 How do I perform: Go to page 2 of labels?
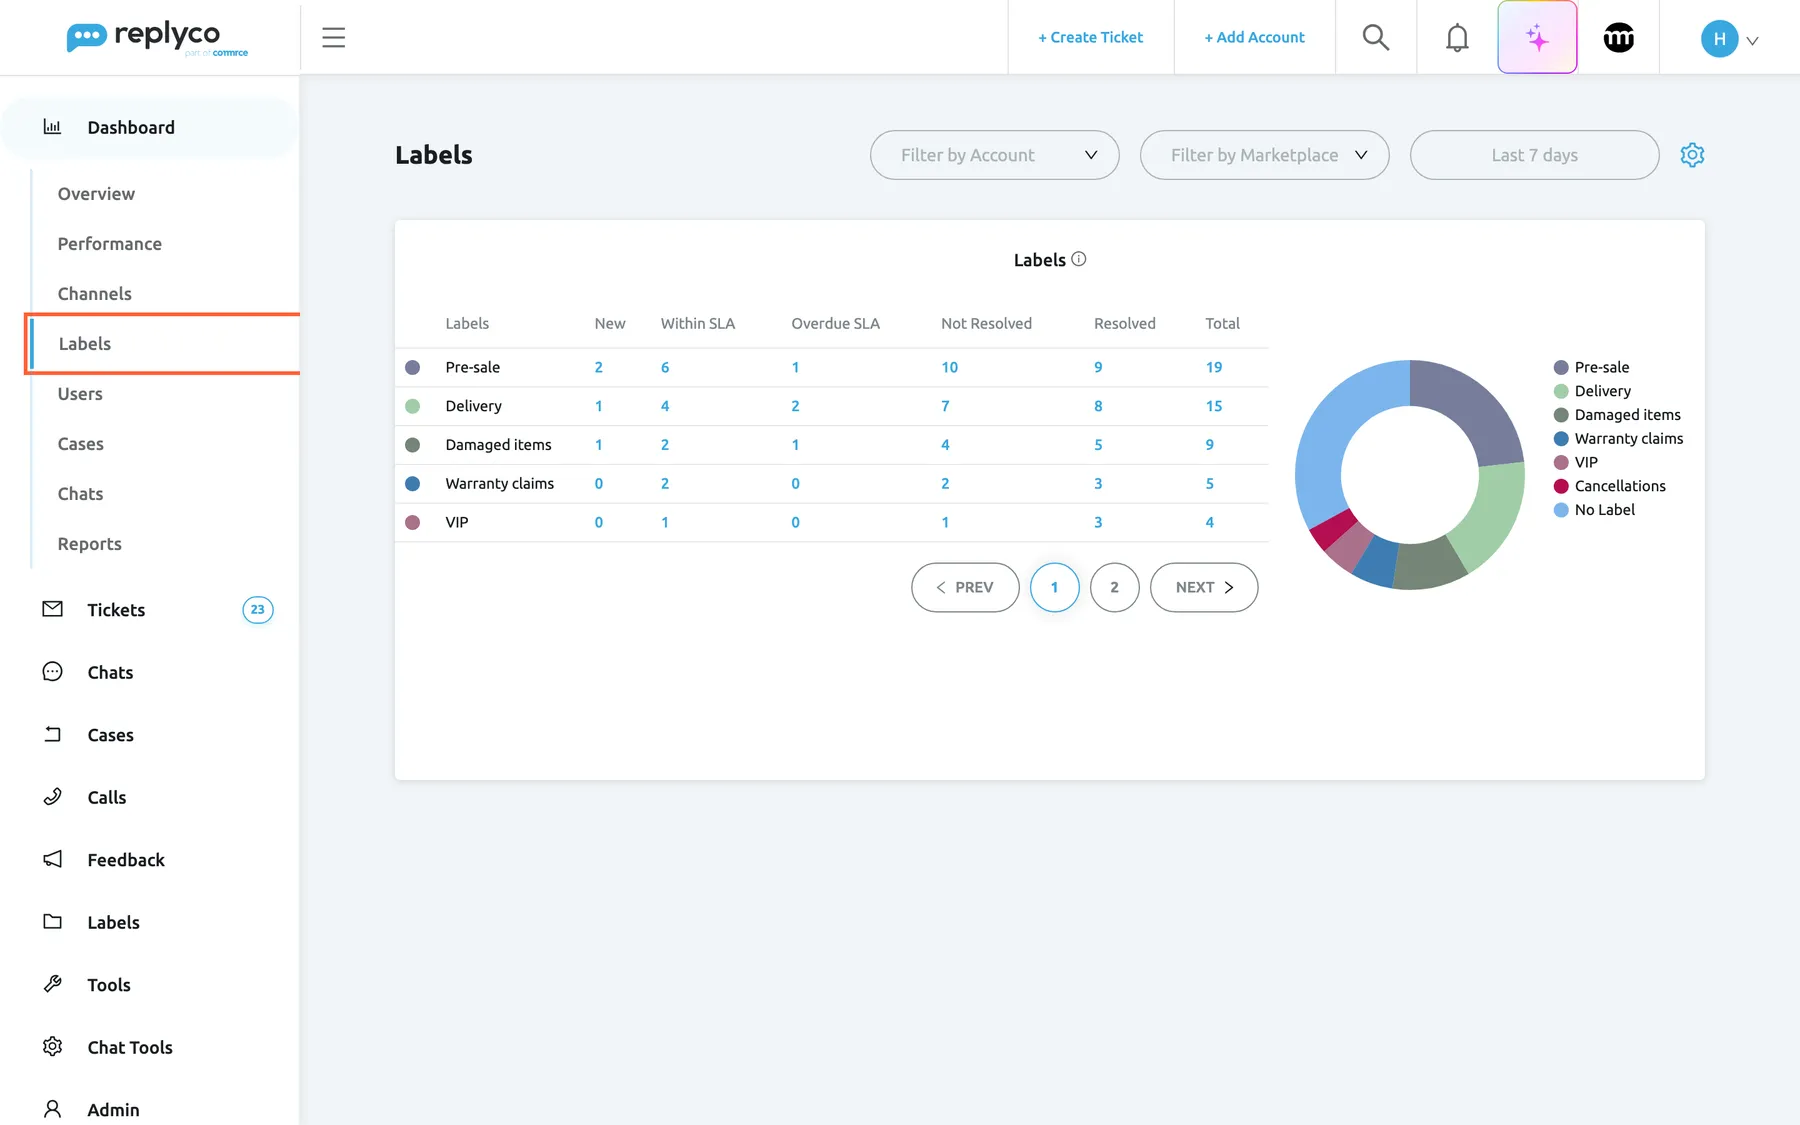(x=1114, y=587)
